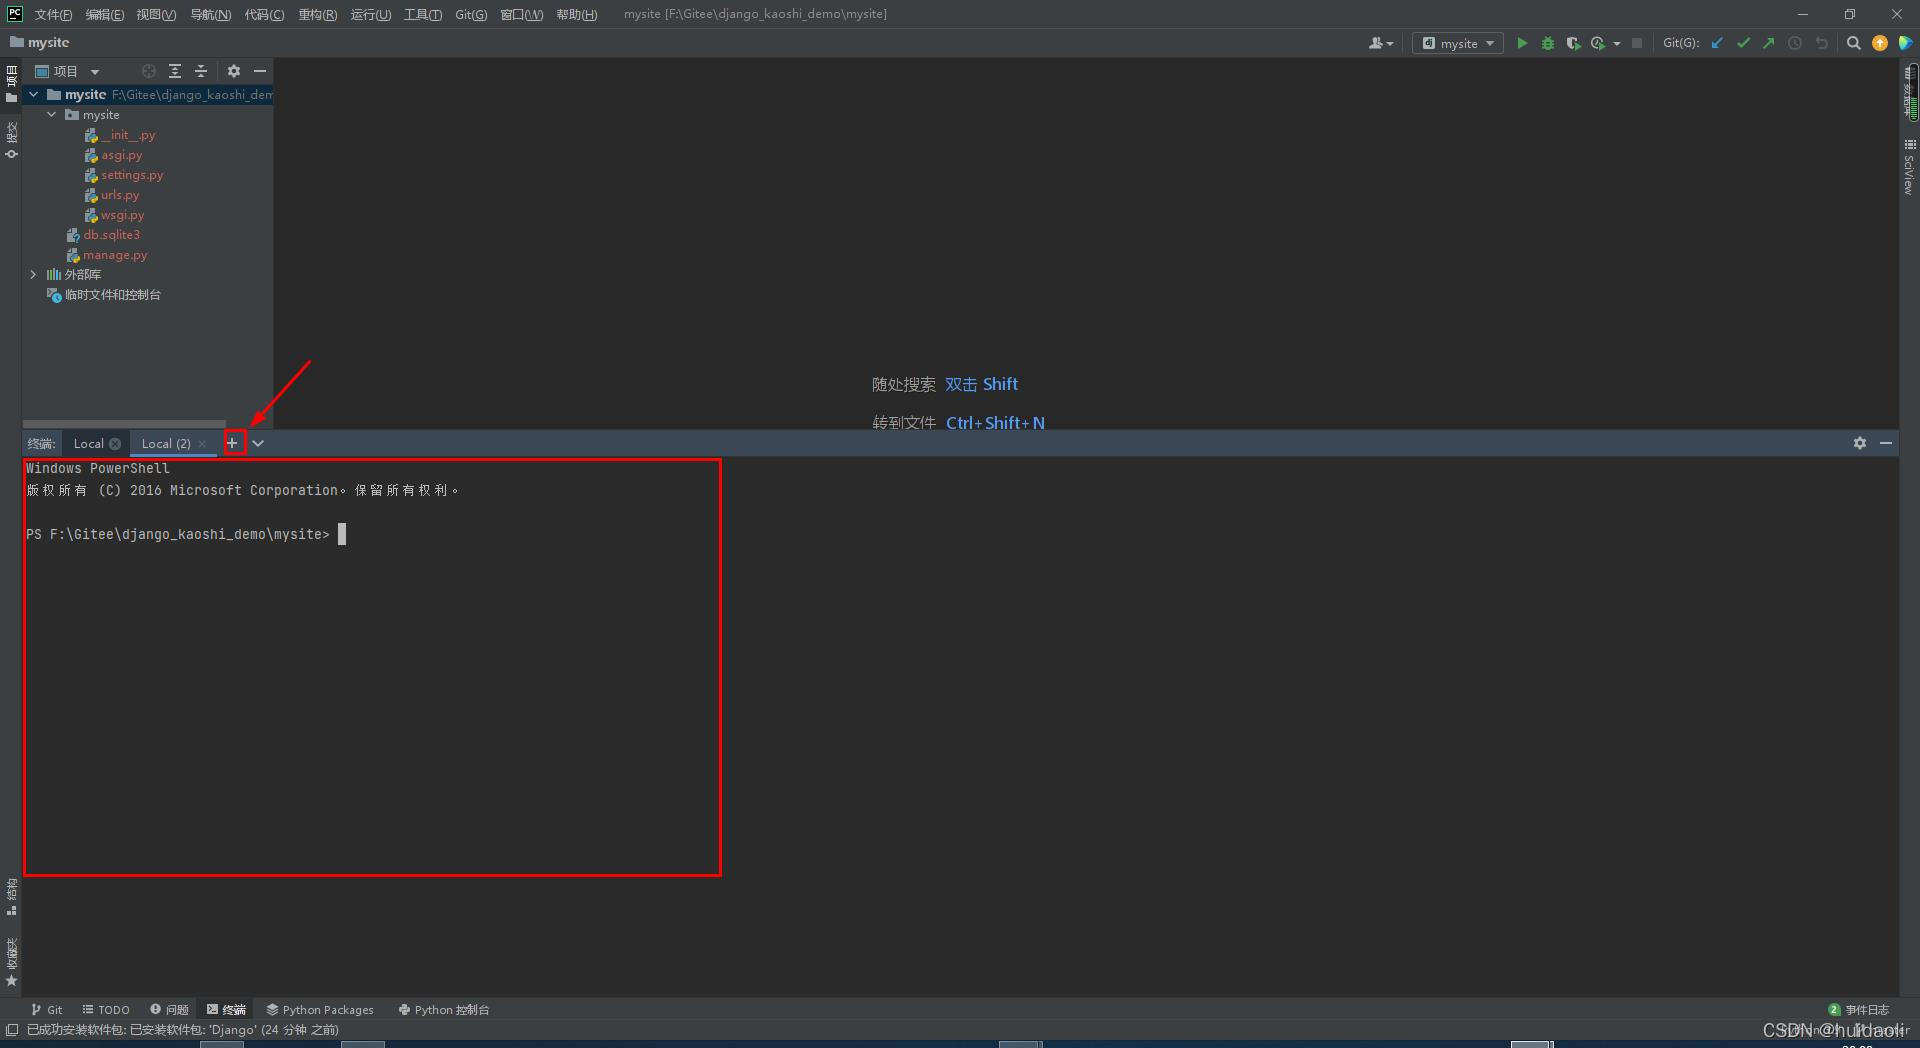Toggle the 终端 tool window button
The image size is (1920, 1048).
coord(226,1010)
